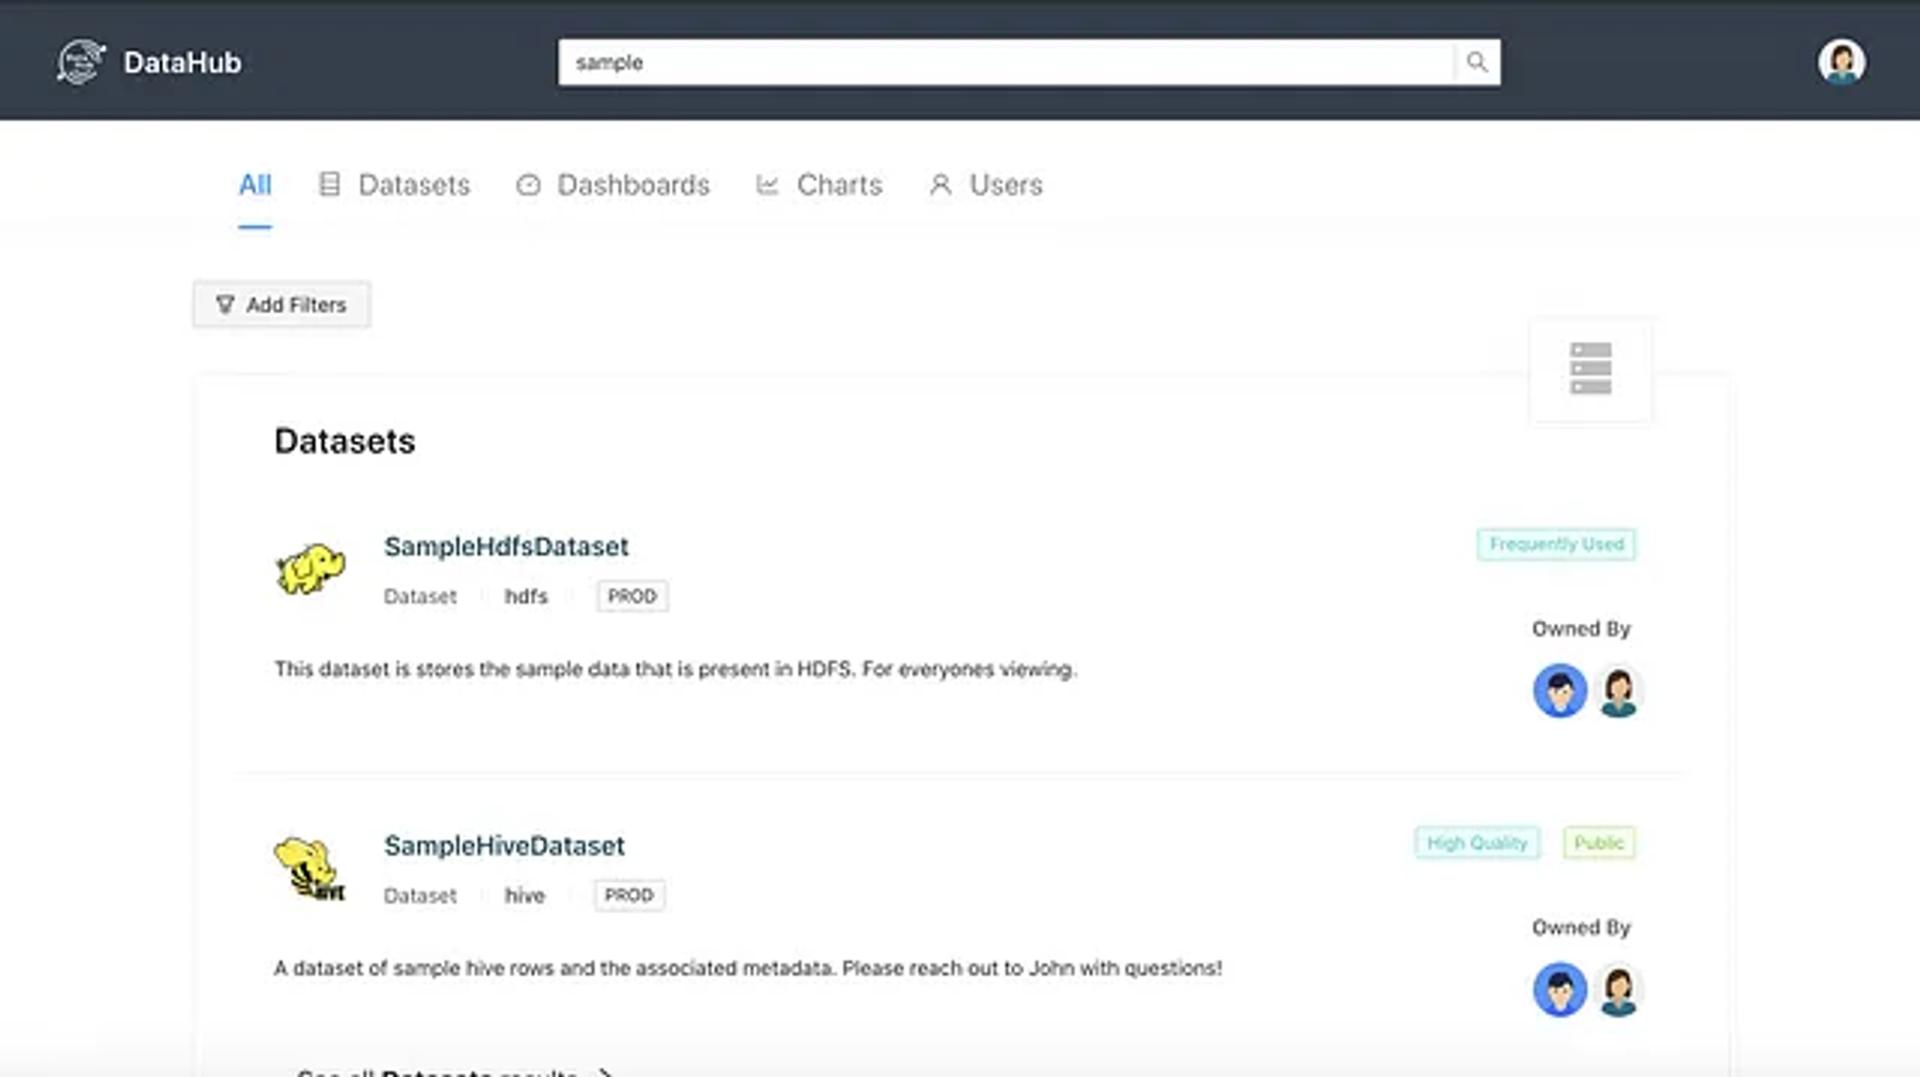
Task: Click the DataHub logo icon
Action: (81, 62)
